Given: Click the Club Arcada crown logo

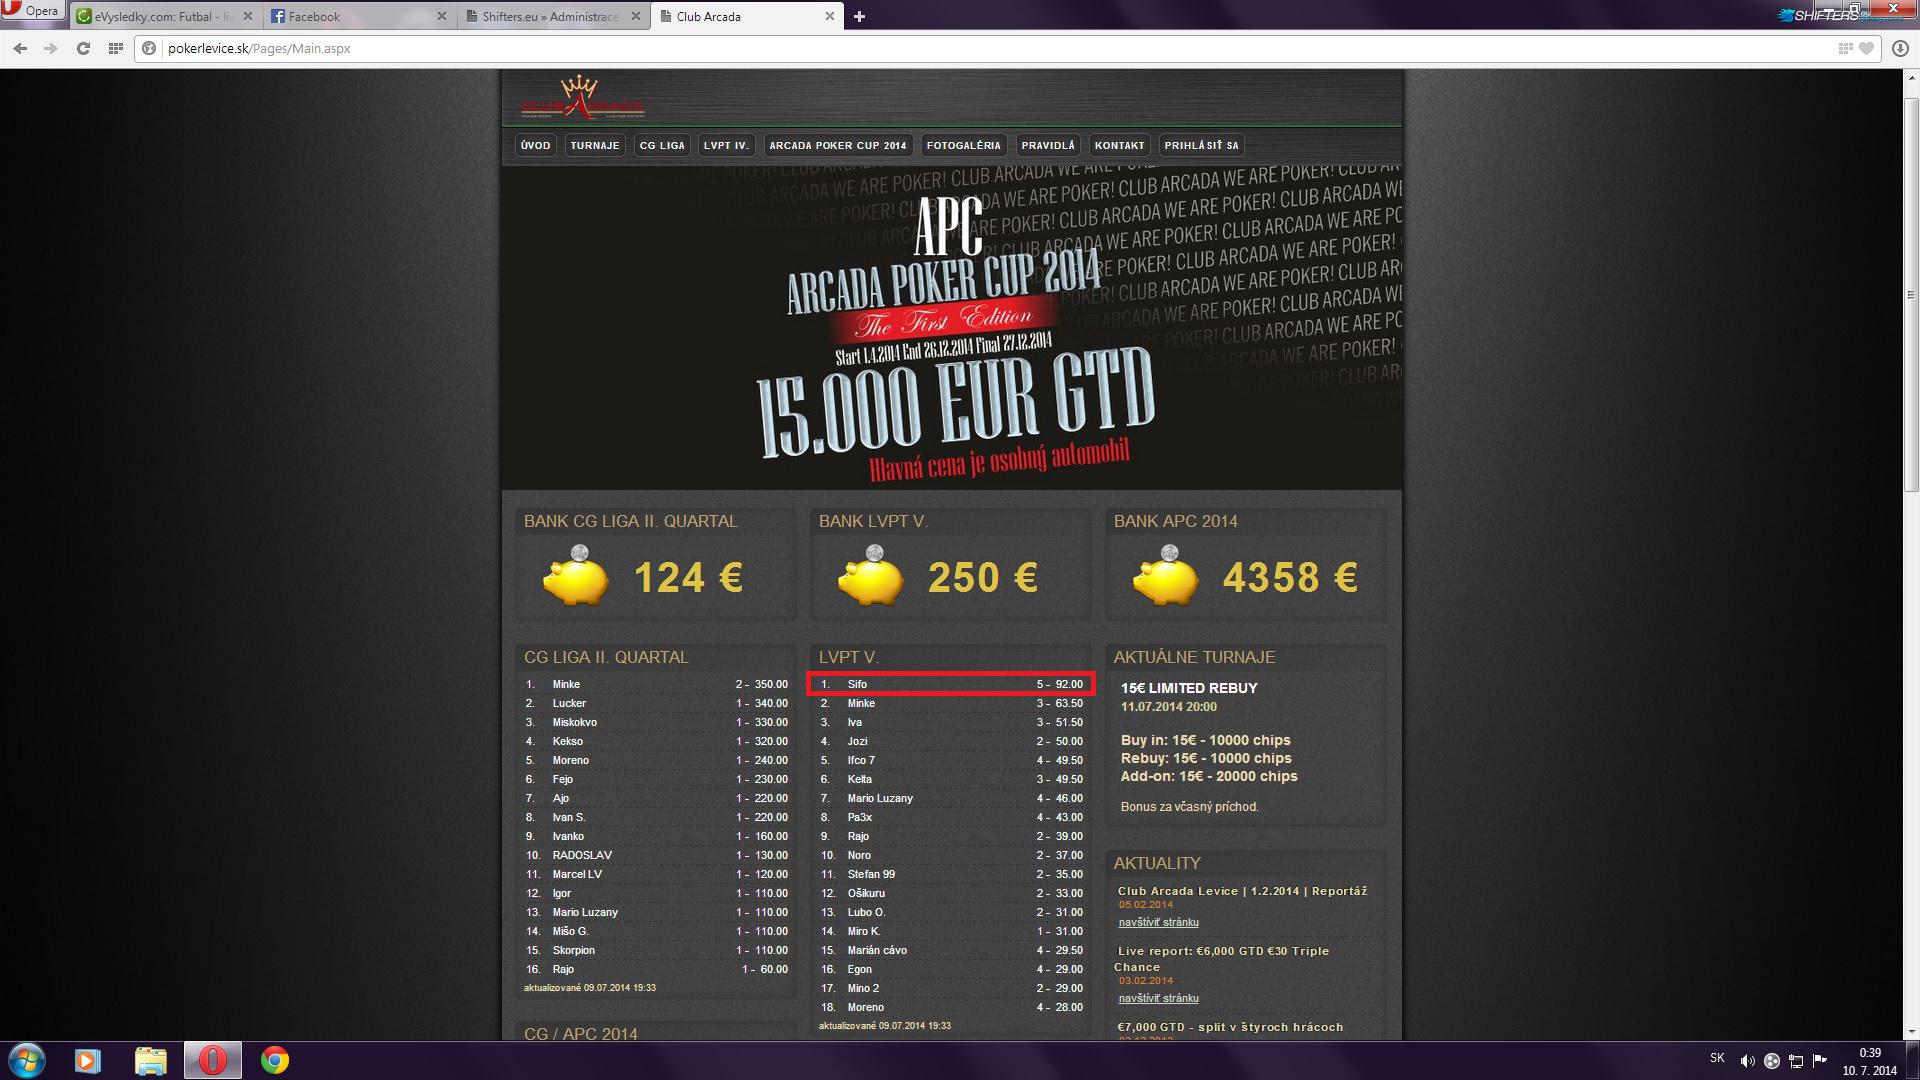Looking at the screenshot, I should [x=582, y=98].
